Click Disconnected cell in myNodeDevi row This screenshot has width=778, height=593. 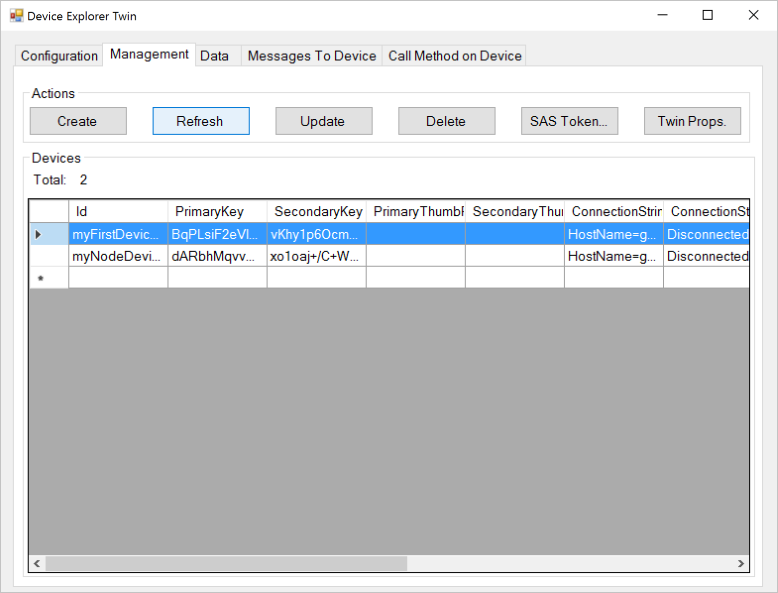[707, 256]
